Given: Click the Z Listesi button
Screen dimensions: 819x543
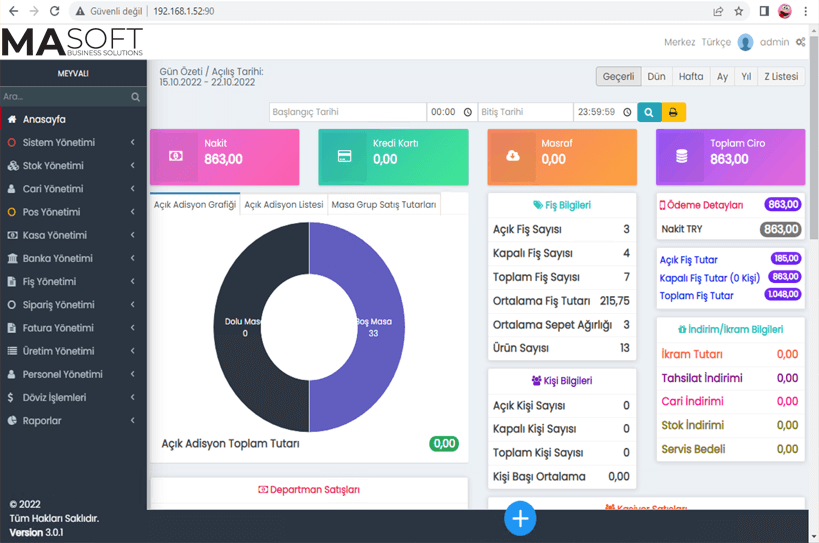Looking at the screenshot, I should 780,77.
